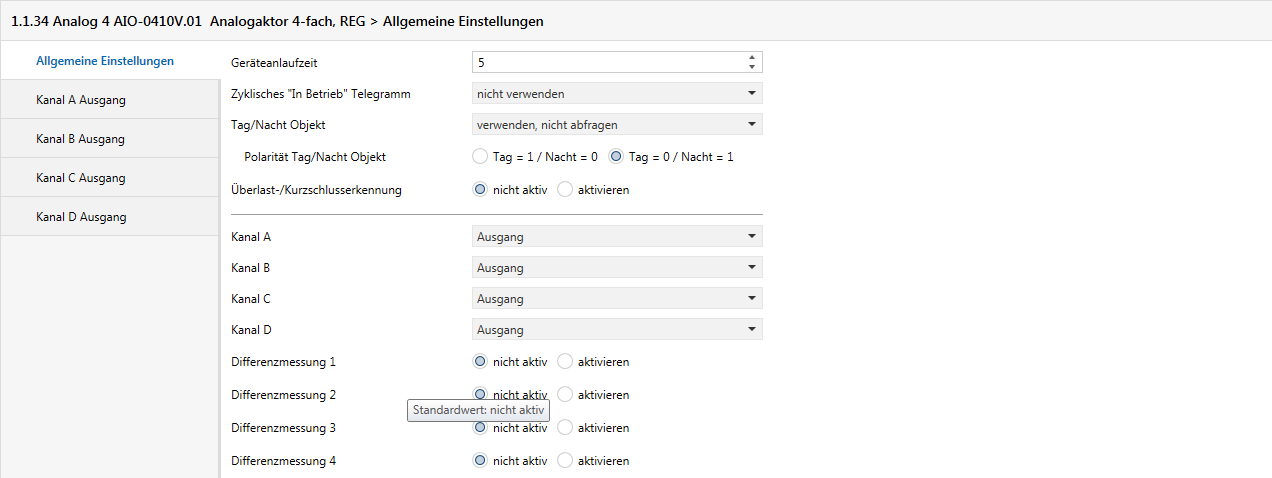This screenshot has height=478, width=1272.
Task: Open the Zyklisches "In Betrieb" Telegramm dropdown
Action: point(617,94)
